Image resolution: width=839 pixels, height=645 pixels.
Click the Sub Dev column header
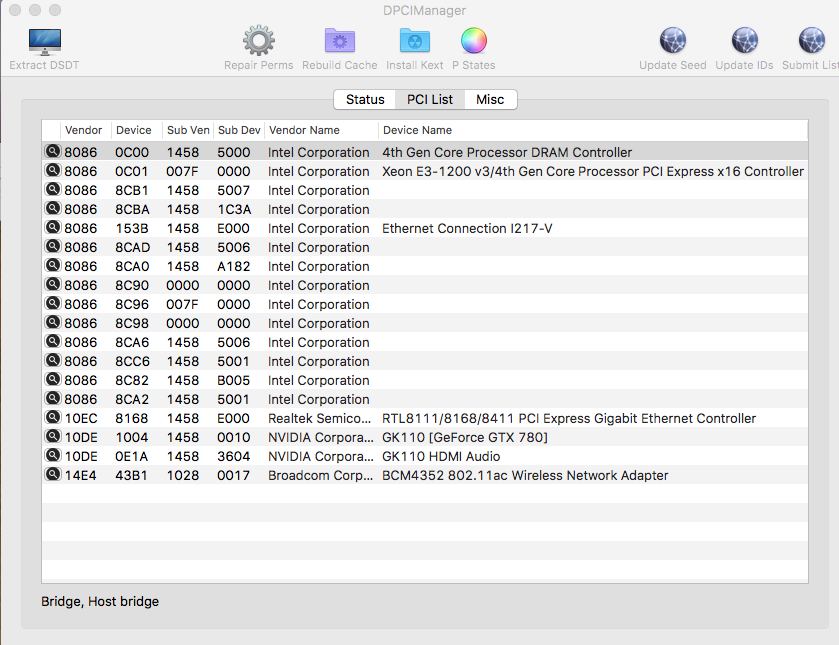(x=239, y=130)
